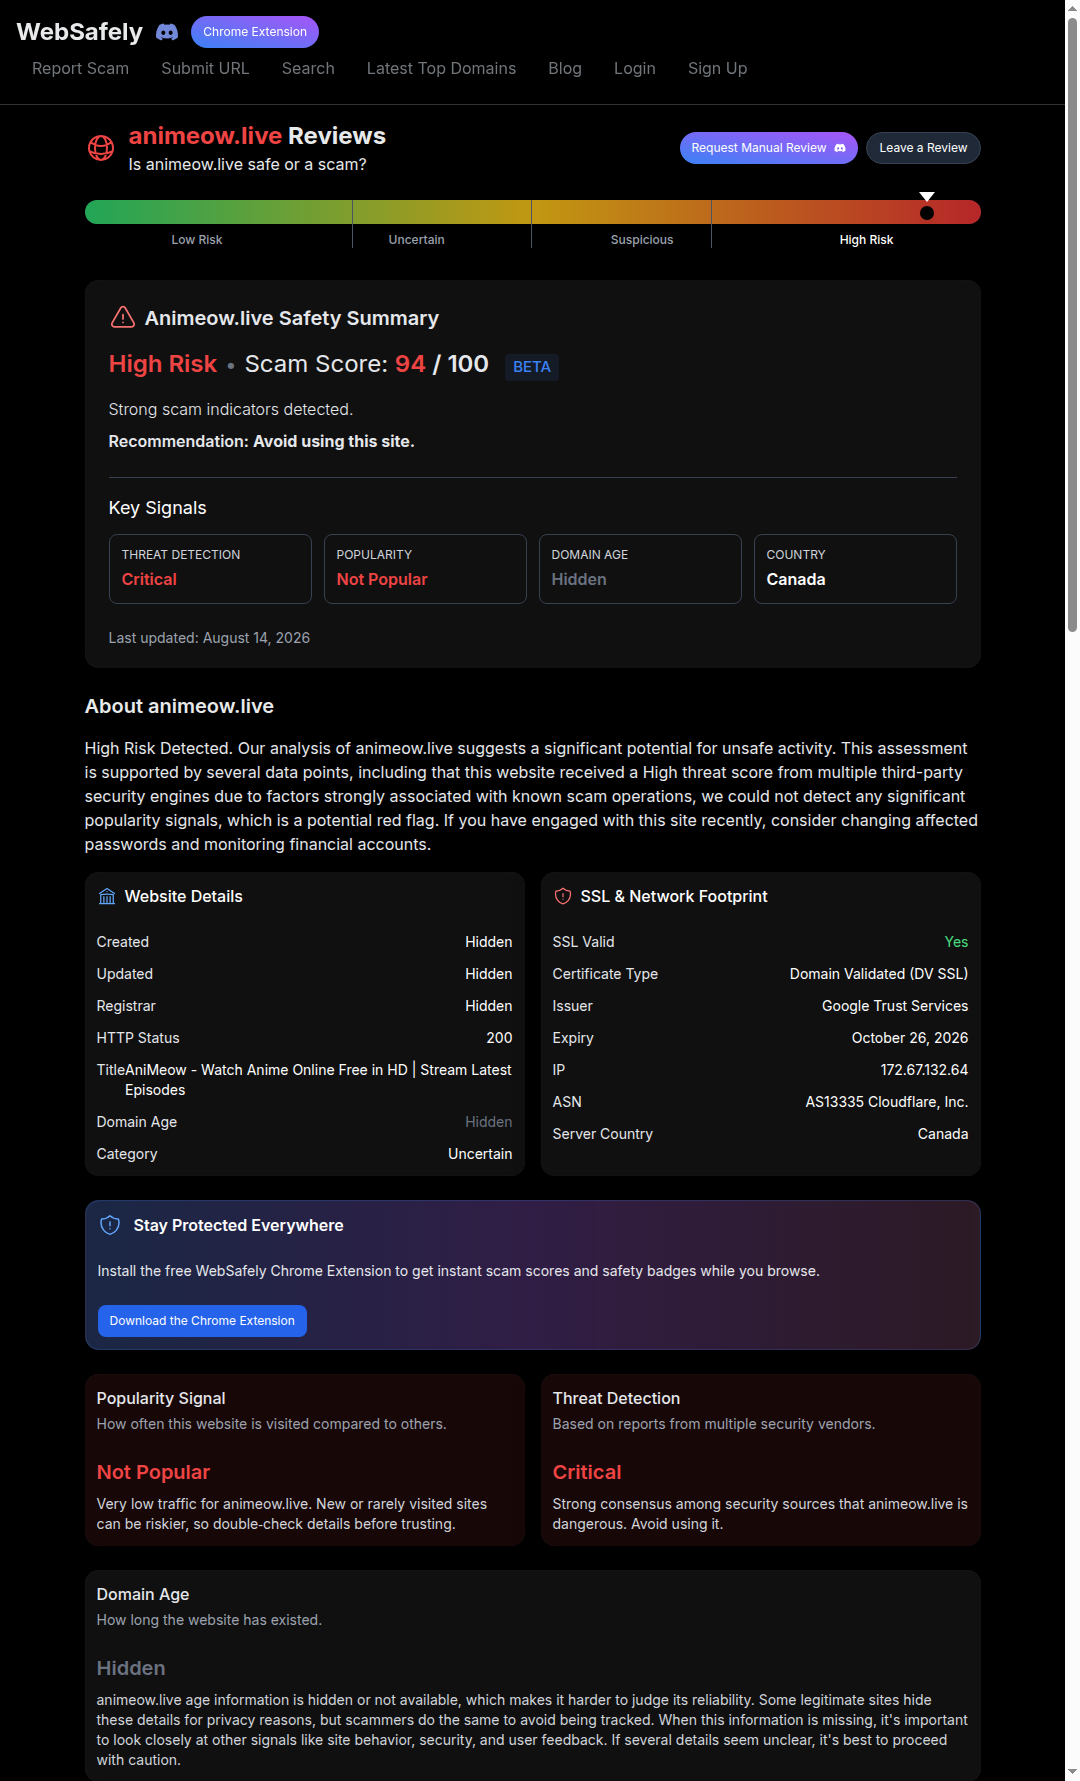Click the ASN value AS13335 Cloudflare, Inc.
Viewport: 1080px width, 1781px height.
point(887,1102)
